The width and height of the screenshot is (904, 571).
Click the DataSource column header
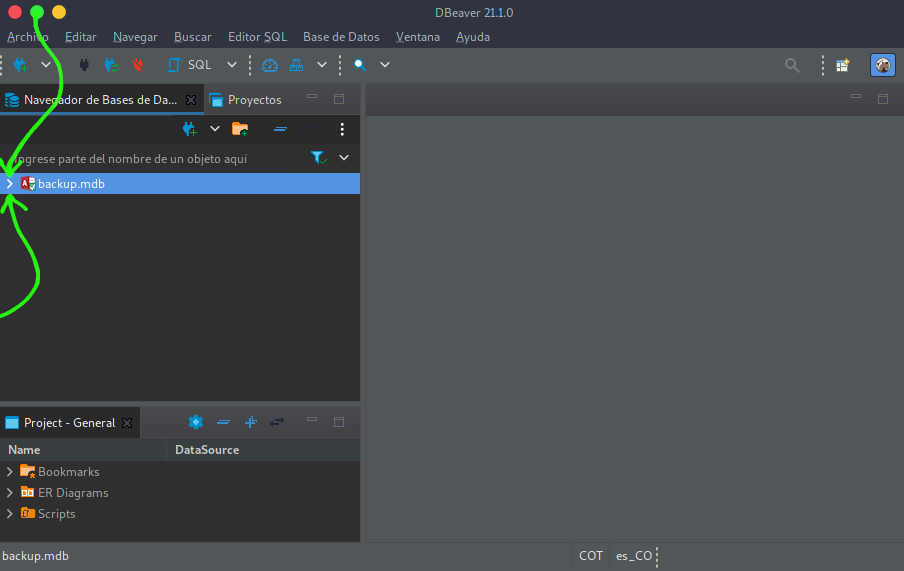[263, 450]
